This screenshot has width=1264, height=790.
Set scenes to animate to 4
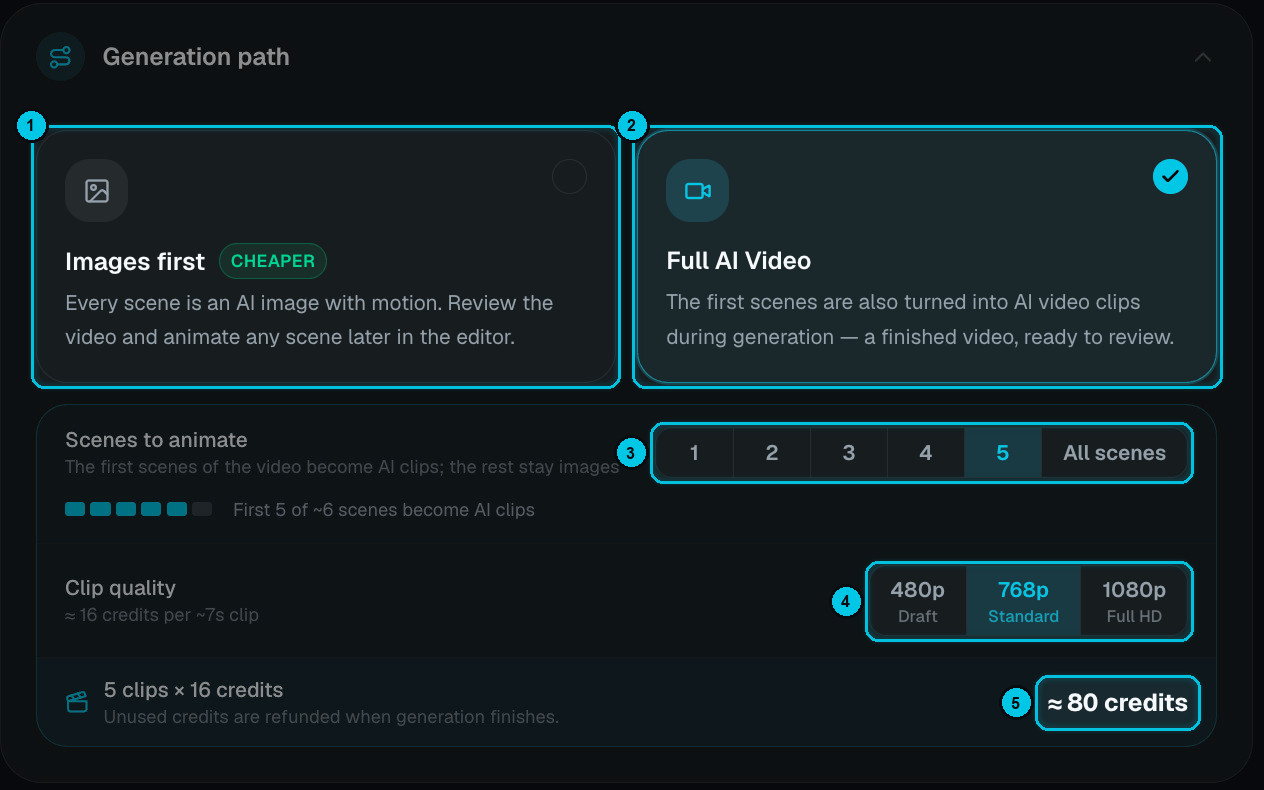pos(926,453)
